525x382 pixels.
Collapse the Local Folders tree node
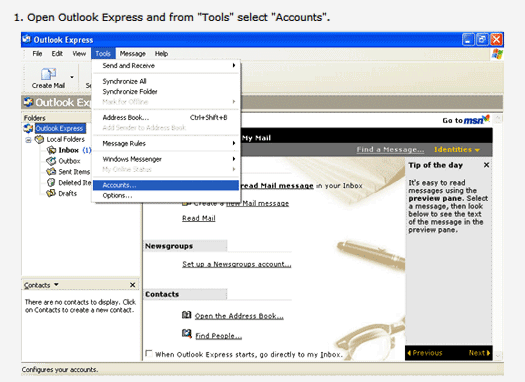pos(28,140)
